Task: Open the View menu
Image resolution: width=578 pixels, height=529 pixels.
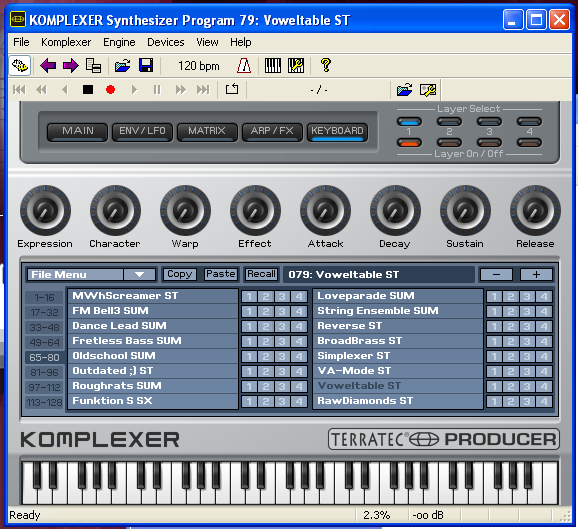Action: coord(207,42)
